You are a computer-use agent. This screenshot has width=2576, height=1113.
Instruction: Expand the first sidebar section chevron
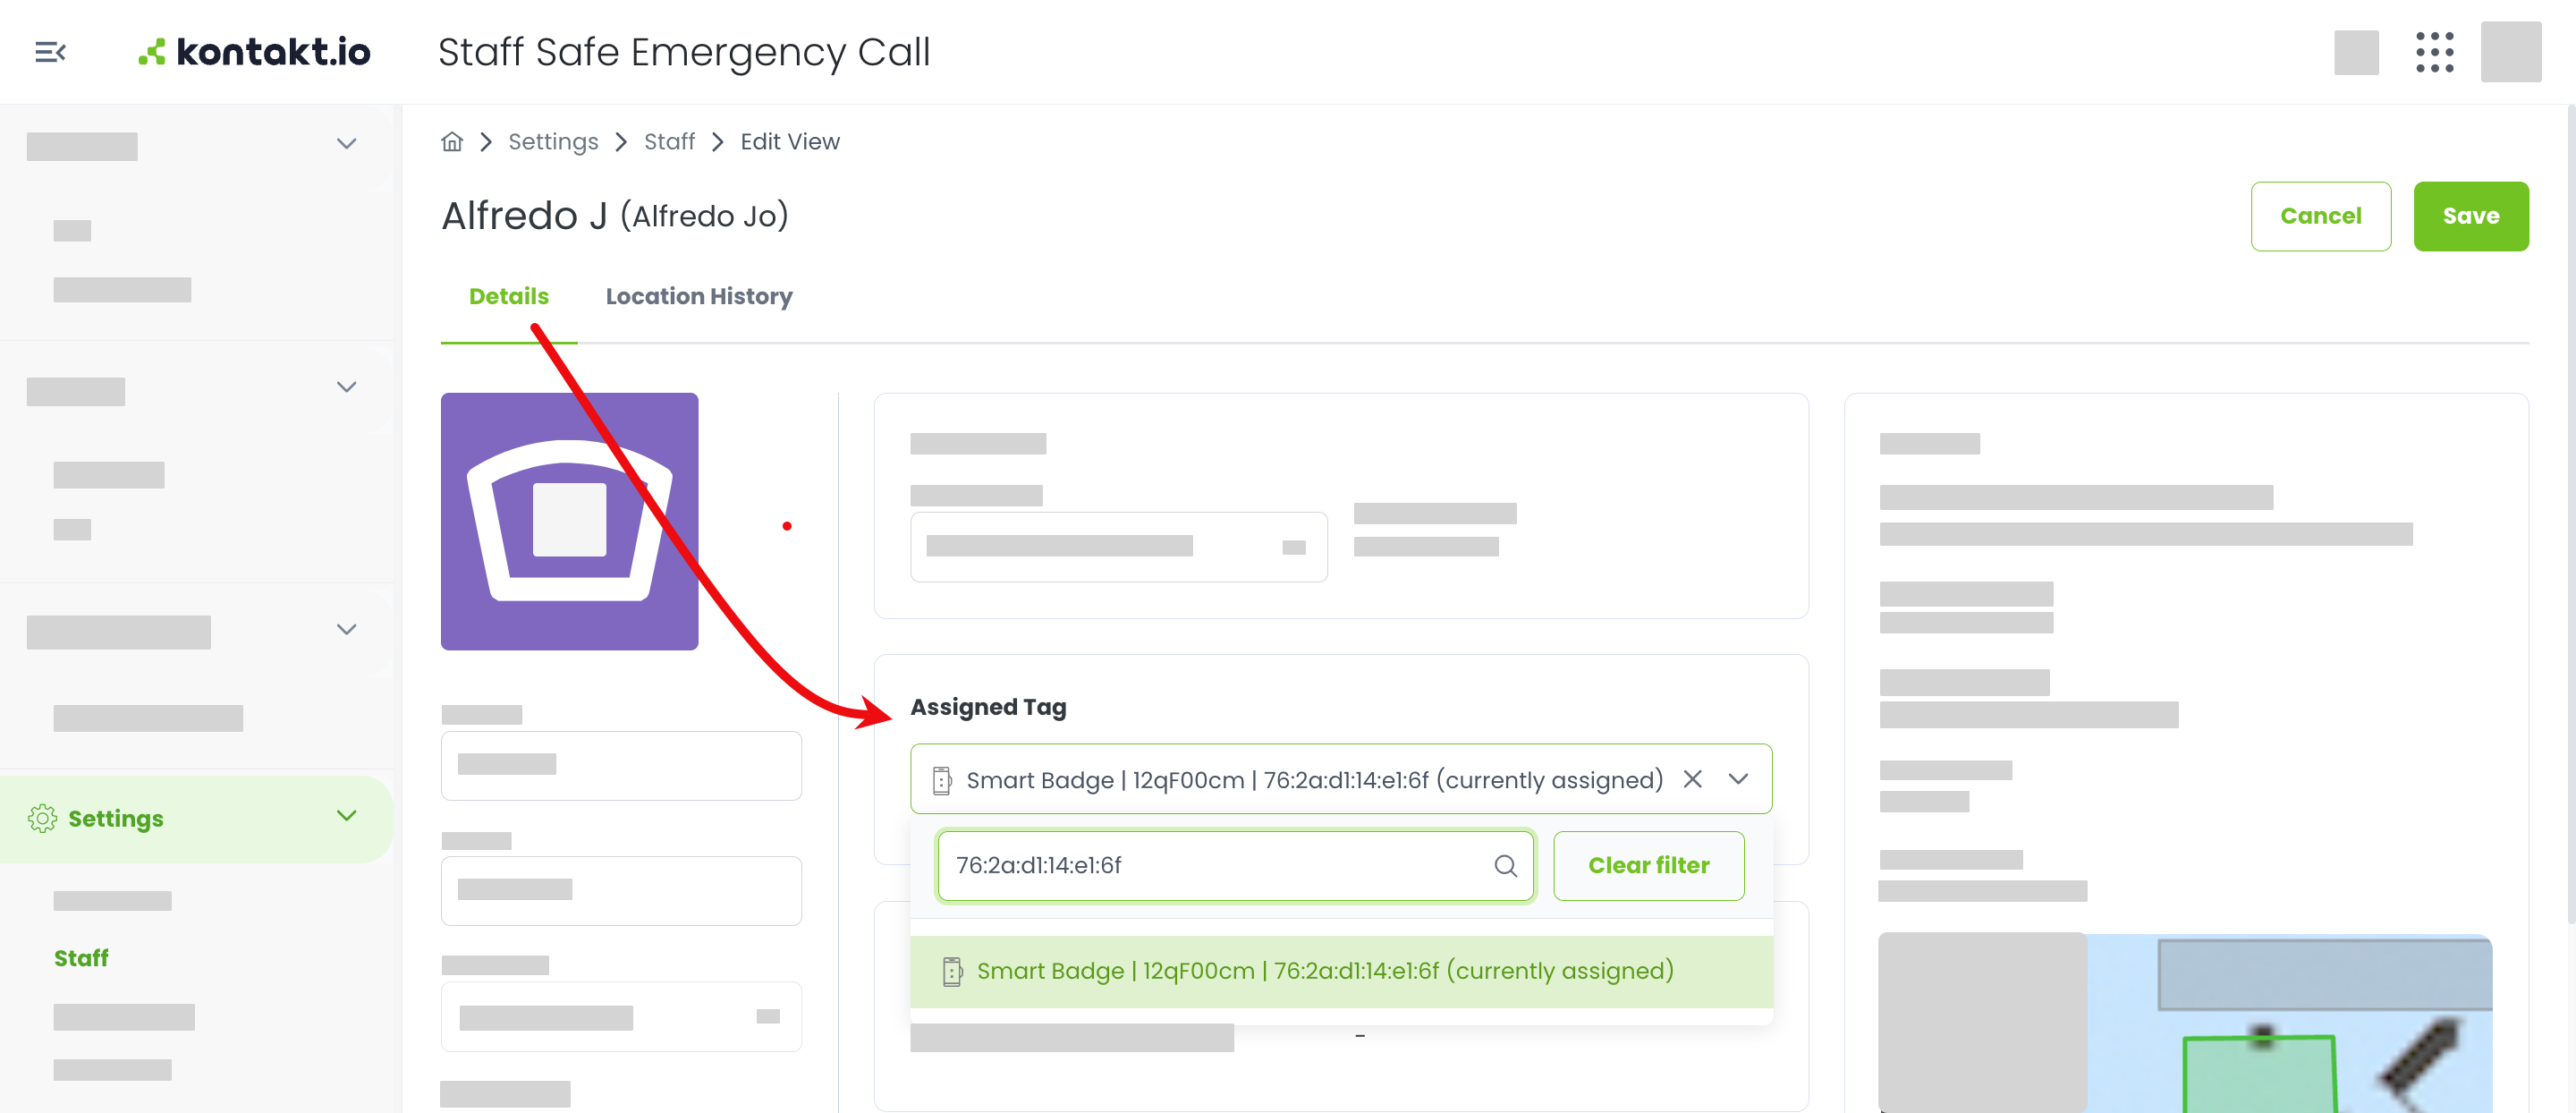click(346, 144)
